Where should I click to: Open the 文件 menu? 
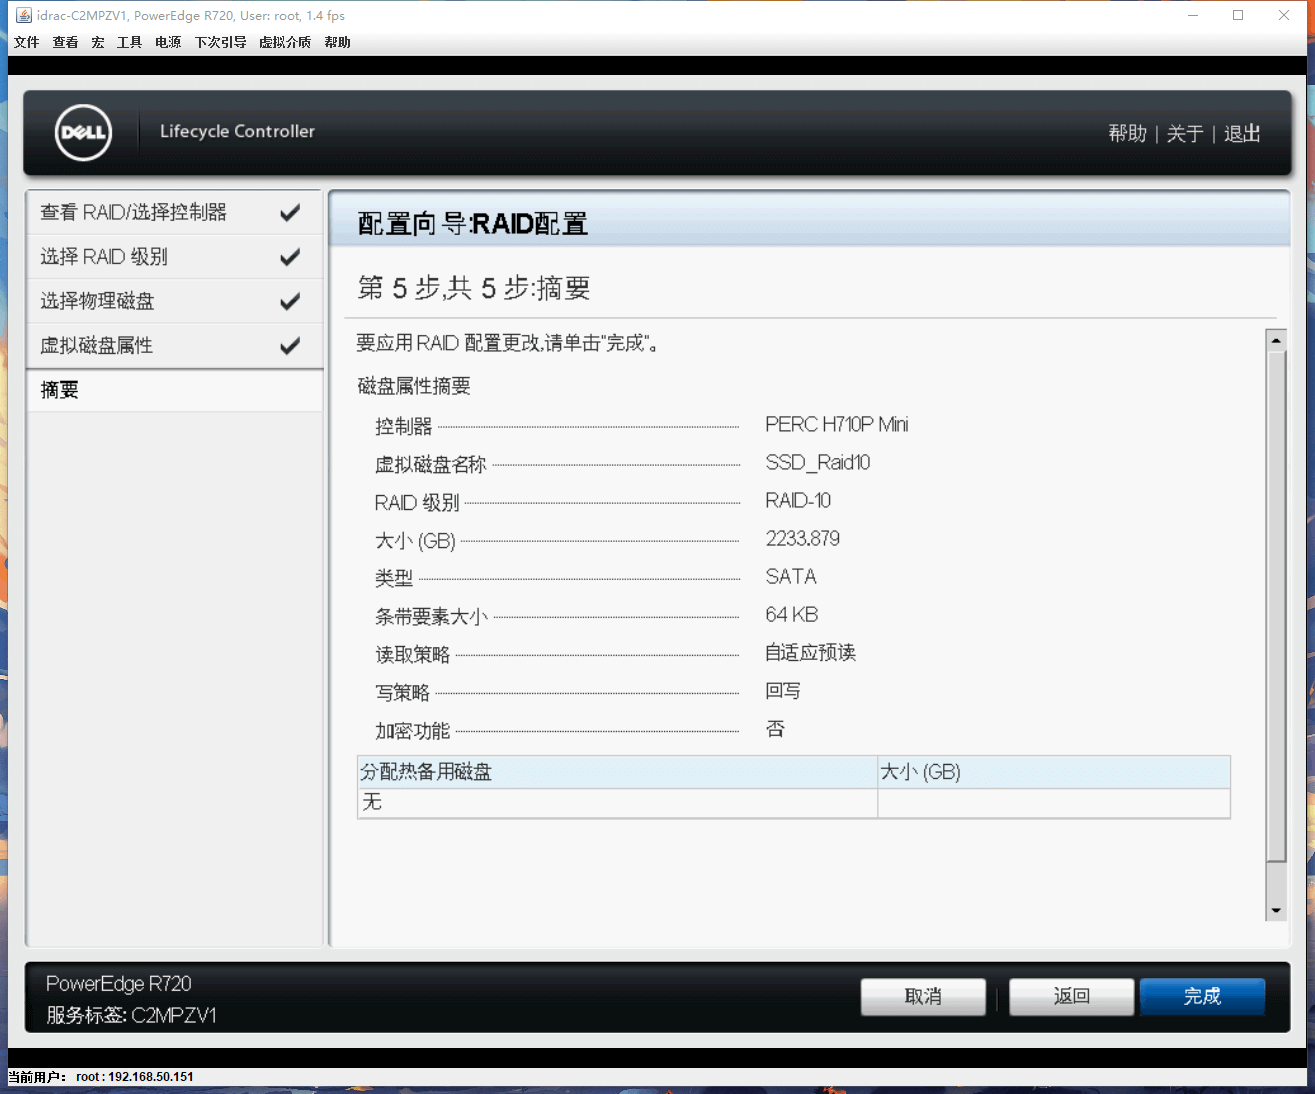pos(27,42)
